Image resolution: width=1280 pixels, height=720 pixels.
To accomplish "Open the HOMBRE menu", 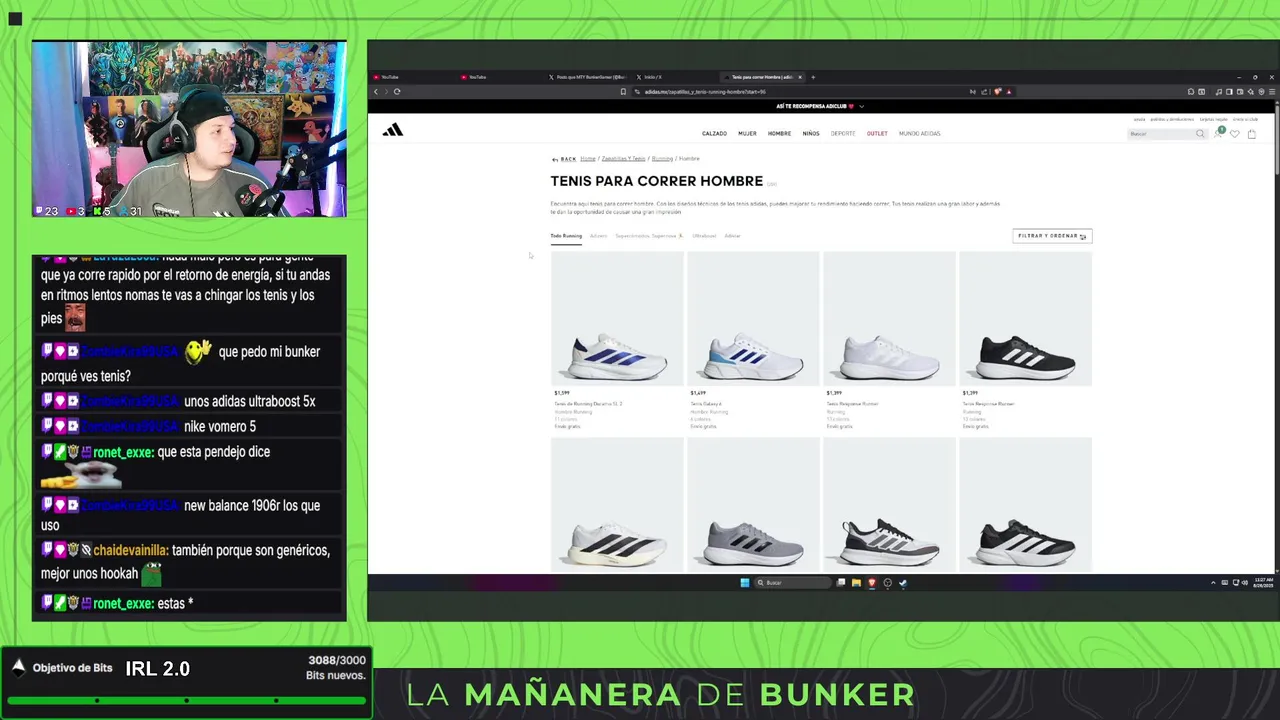I will [x=779, y=134].
